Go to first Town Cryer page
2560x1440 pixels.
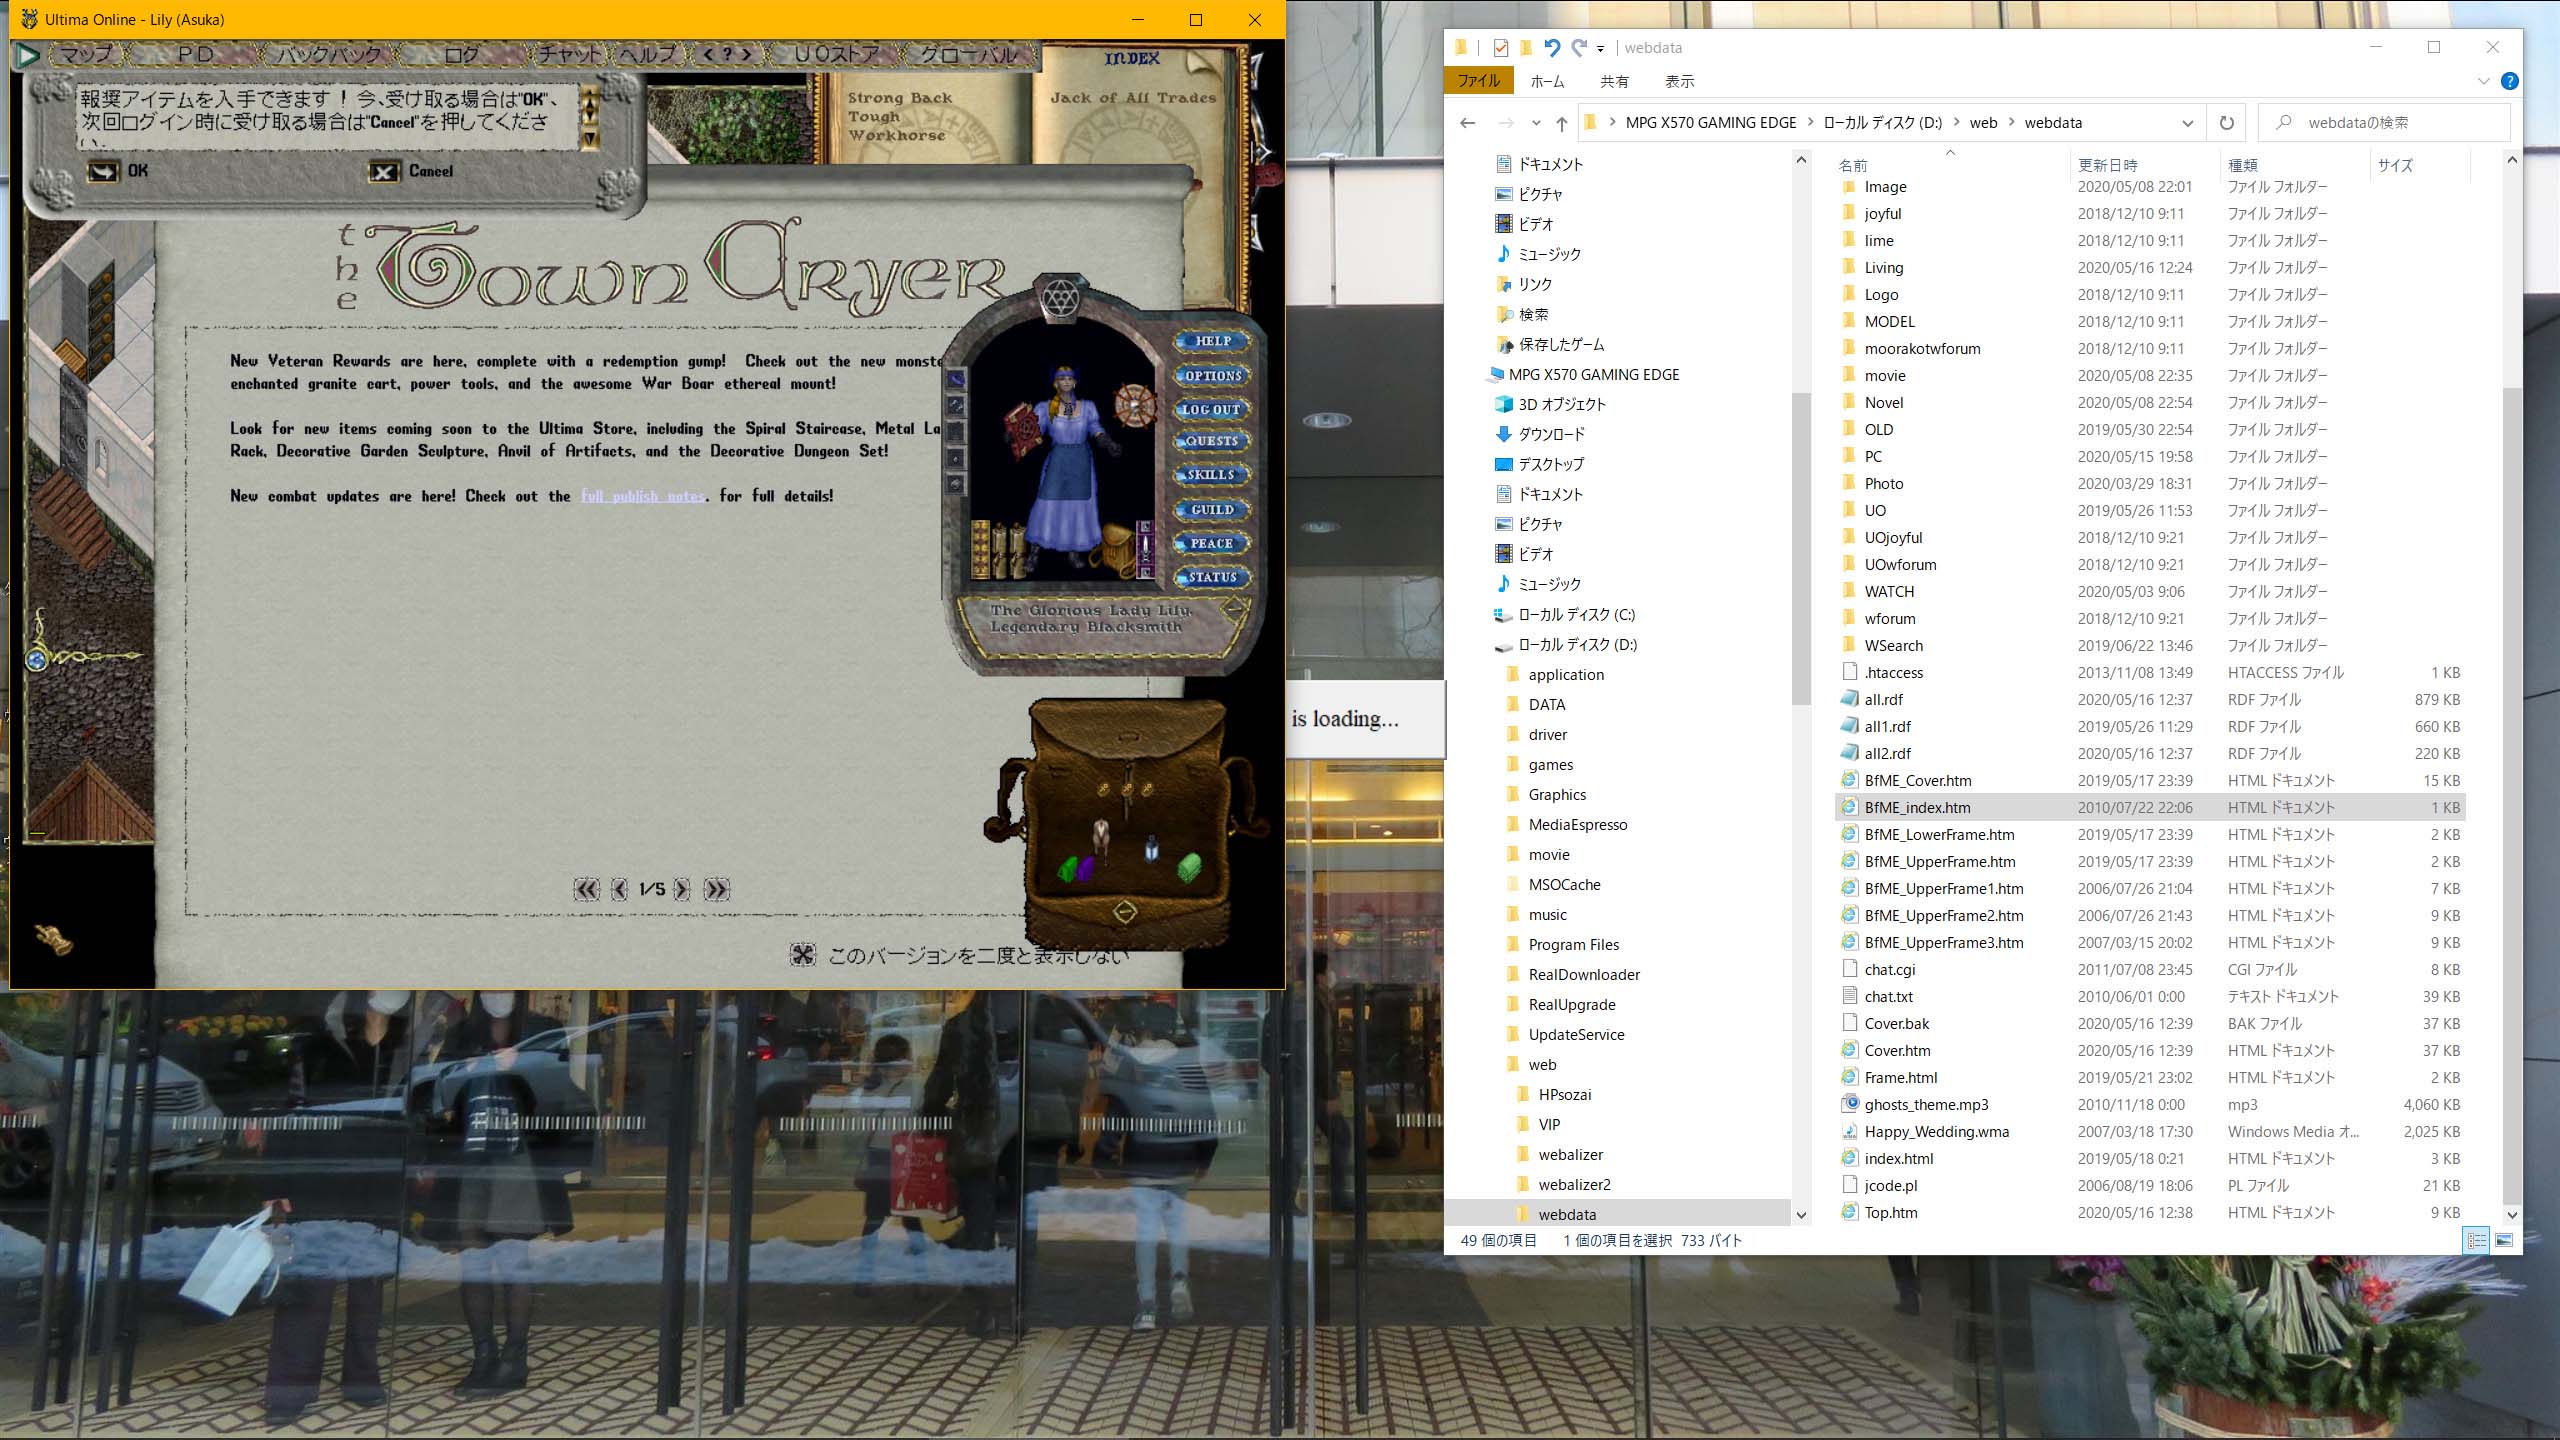587,889
